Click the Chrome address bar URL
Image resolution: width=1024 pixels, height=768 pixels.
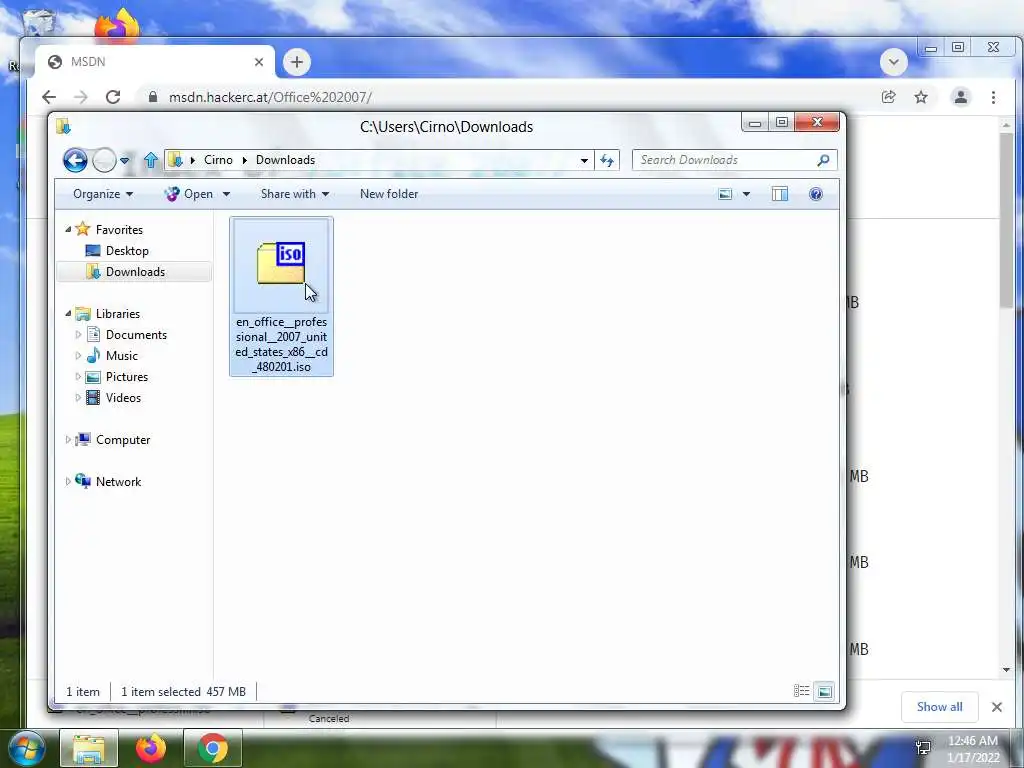click(x=270, y=97)
